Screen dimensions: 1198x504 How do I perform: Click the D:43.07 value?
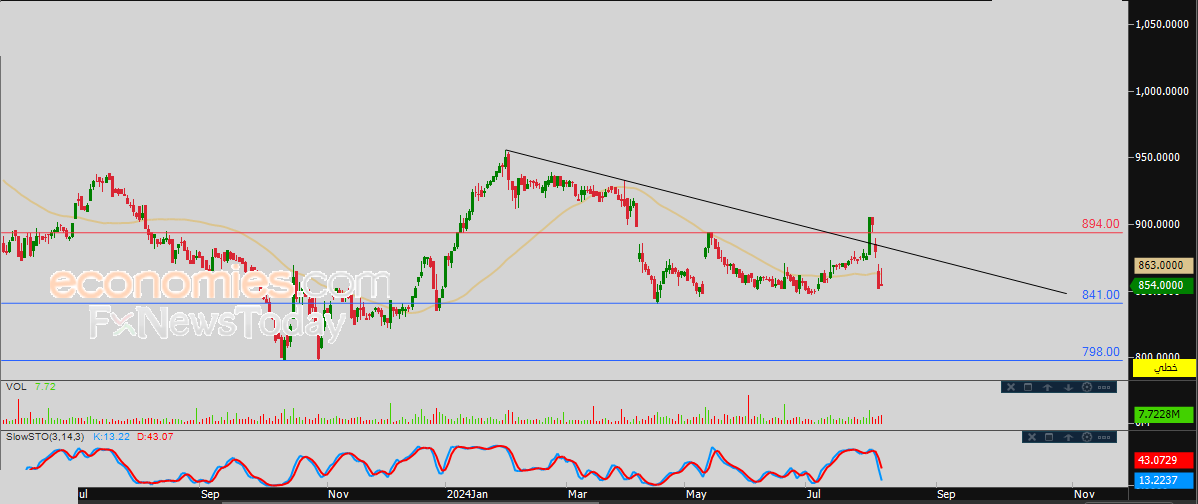155,437
